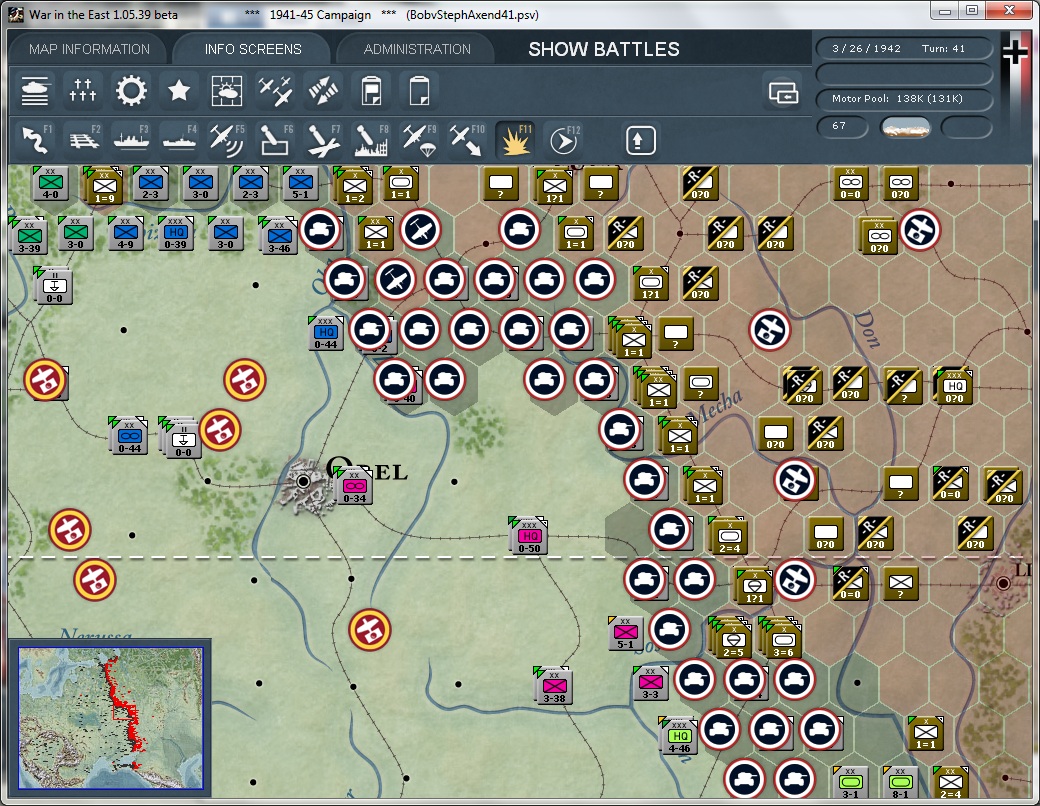Click the switch-window icon beside the date panel

[x=783, y=92]
